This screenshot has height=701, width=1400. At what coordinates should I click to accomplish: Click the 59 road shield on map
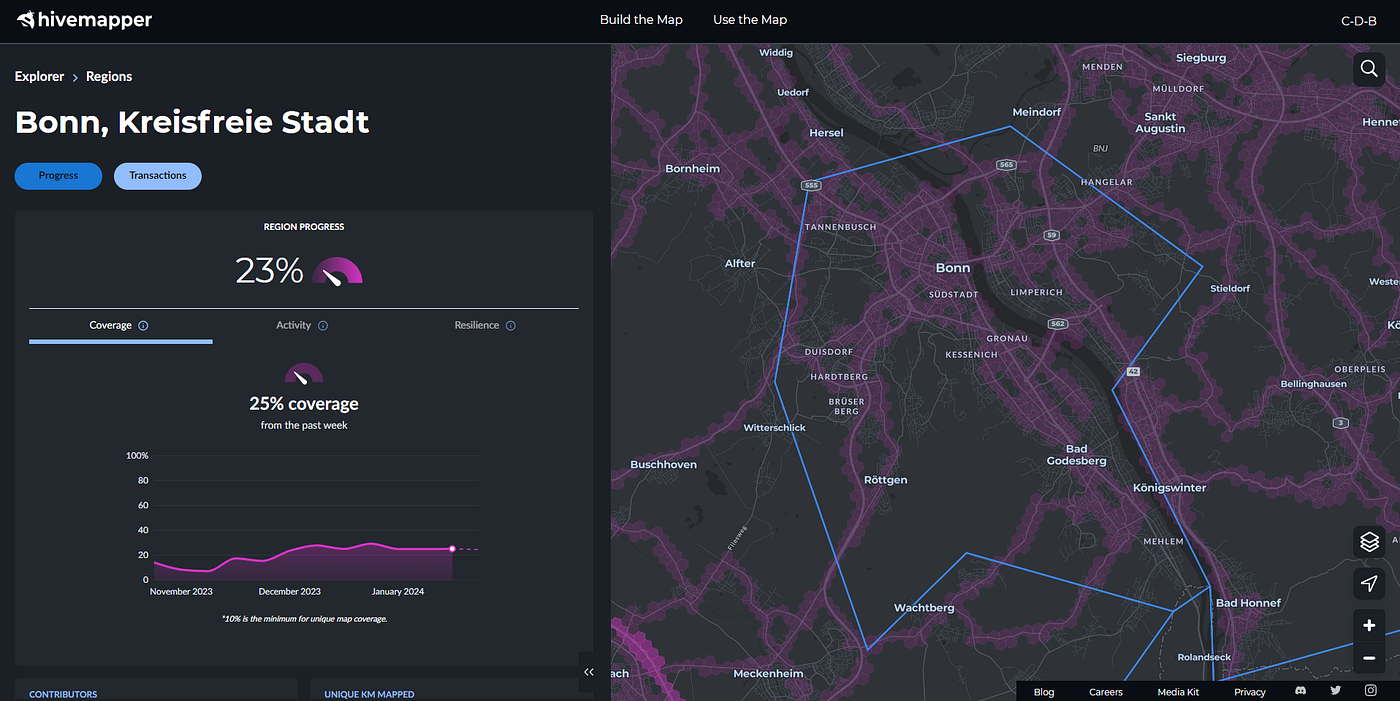[1051, 235]
